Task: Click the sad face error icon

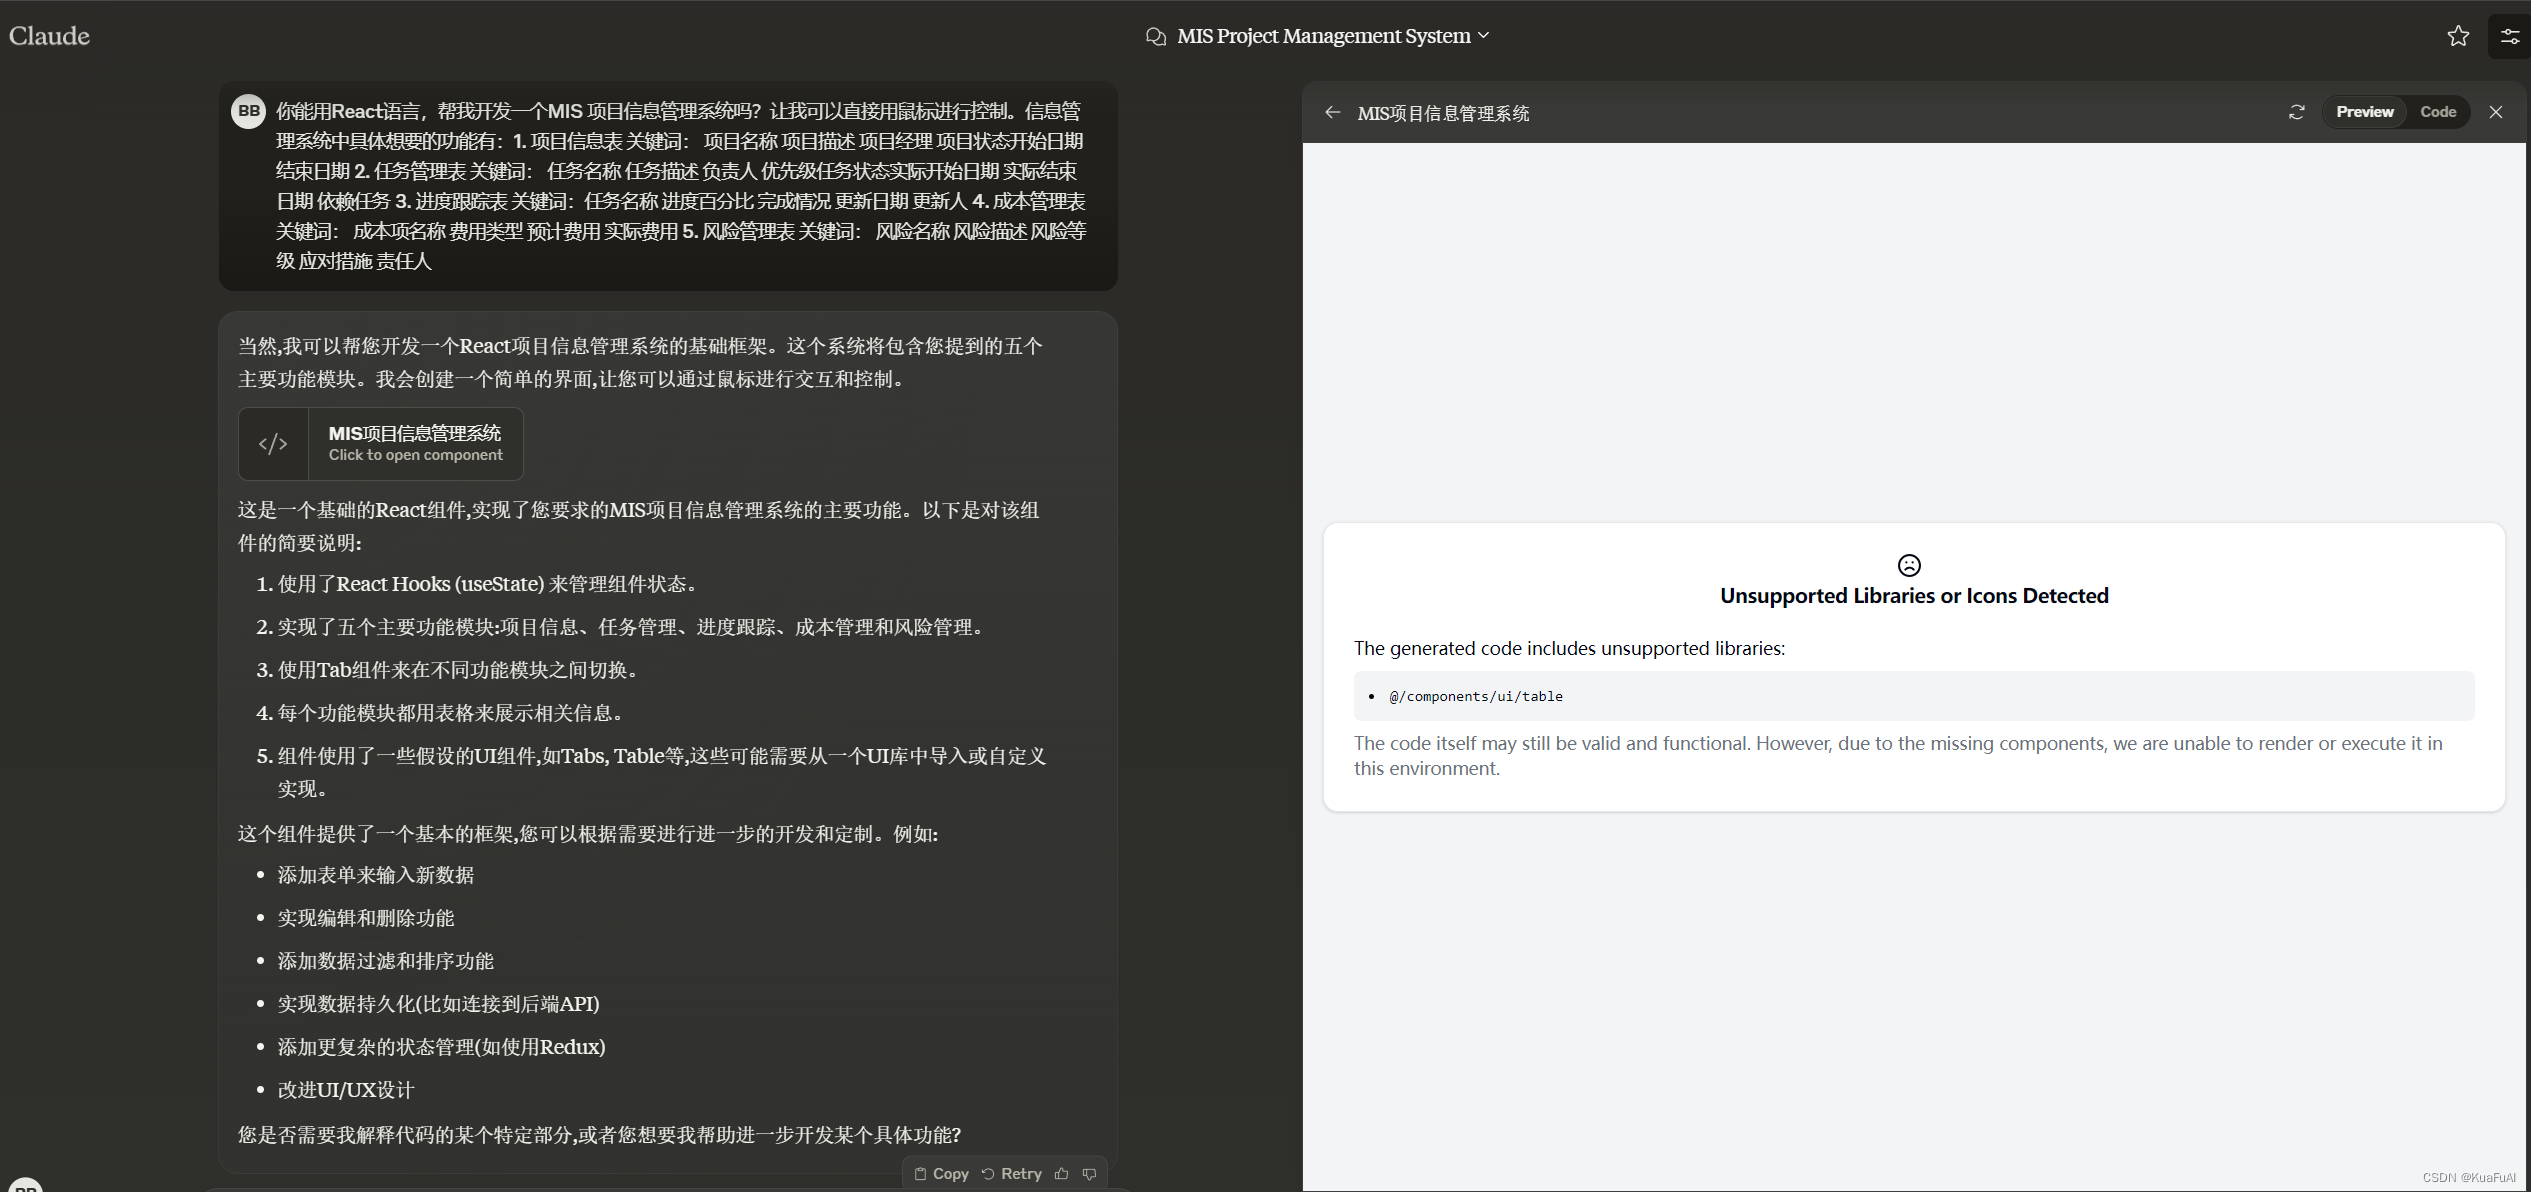Action: coord(1909,565)
